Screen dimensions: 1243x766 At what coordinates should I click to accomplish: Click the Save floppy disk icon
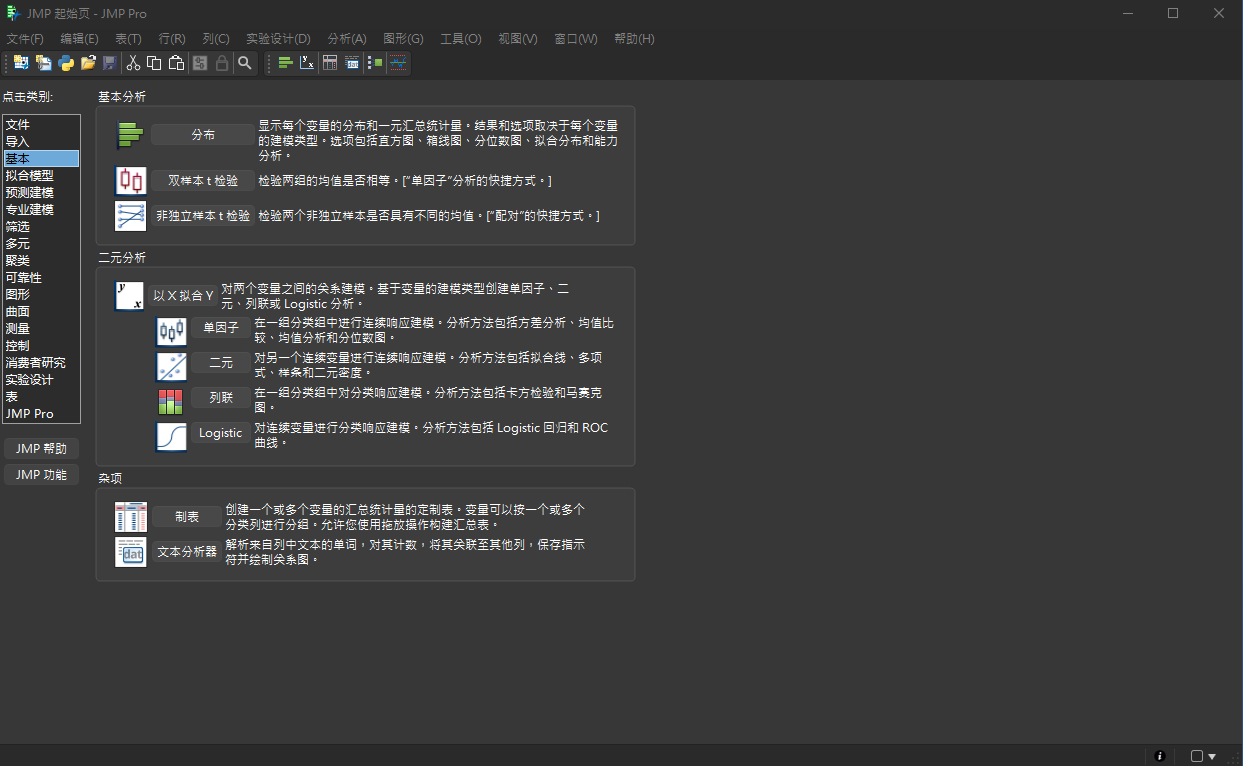110,63
